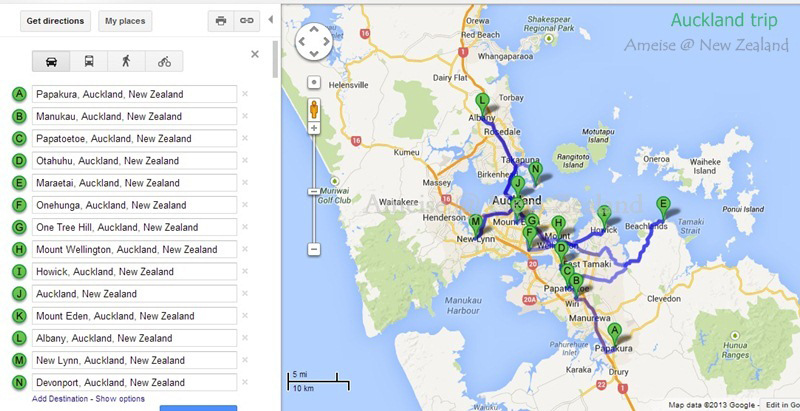Remove the Albany destination
This screenshot has height=411, width=800.
click(x=245, y=338)
